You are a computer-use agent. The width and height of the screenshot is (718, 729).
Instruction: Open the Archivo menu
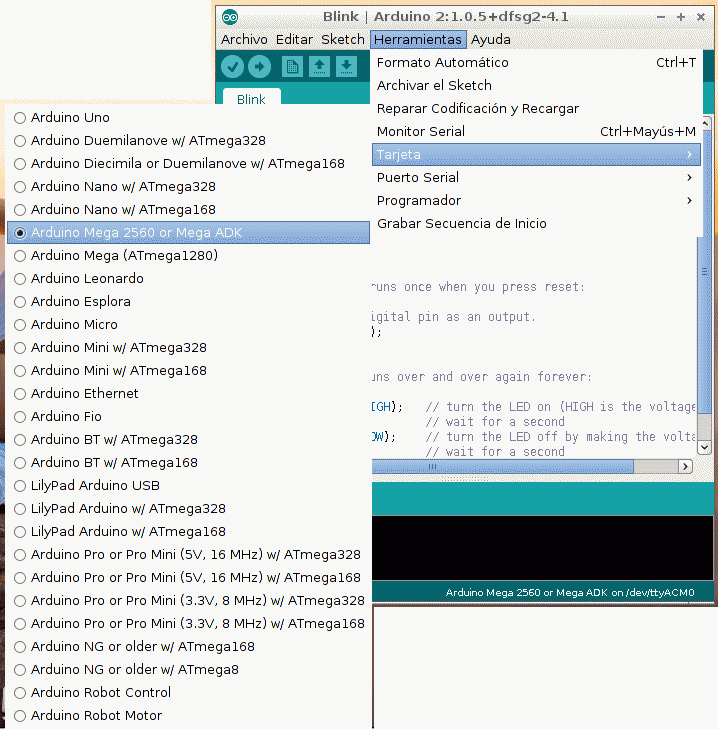(244, 40)
